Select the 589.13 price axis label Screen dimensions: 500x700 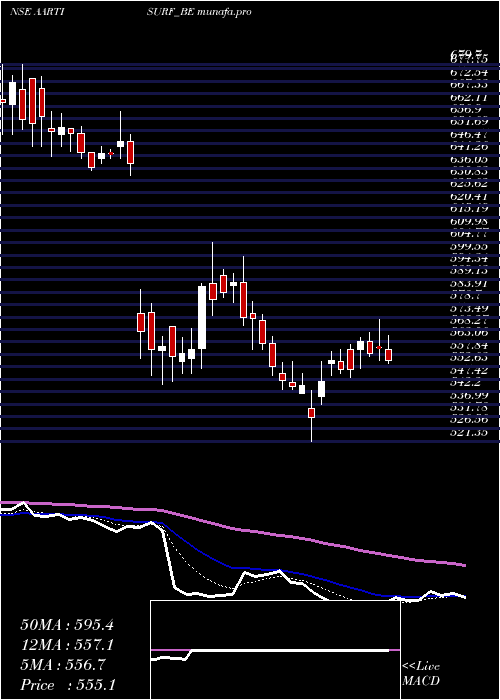tap(469, 271)
